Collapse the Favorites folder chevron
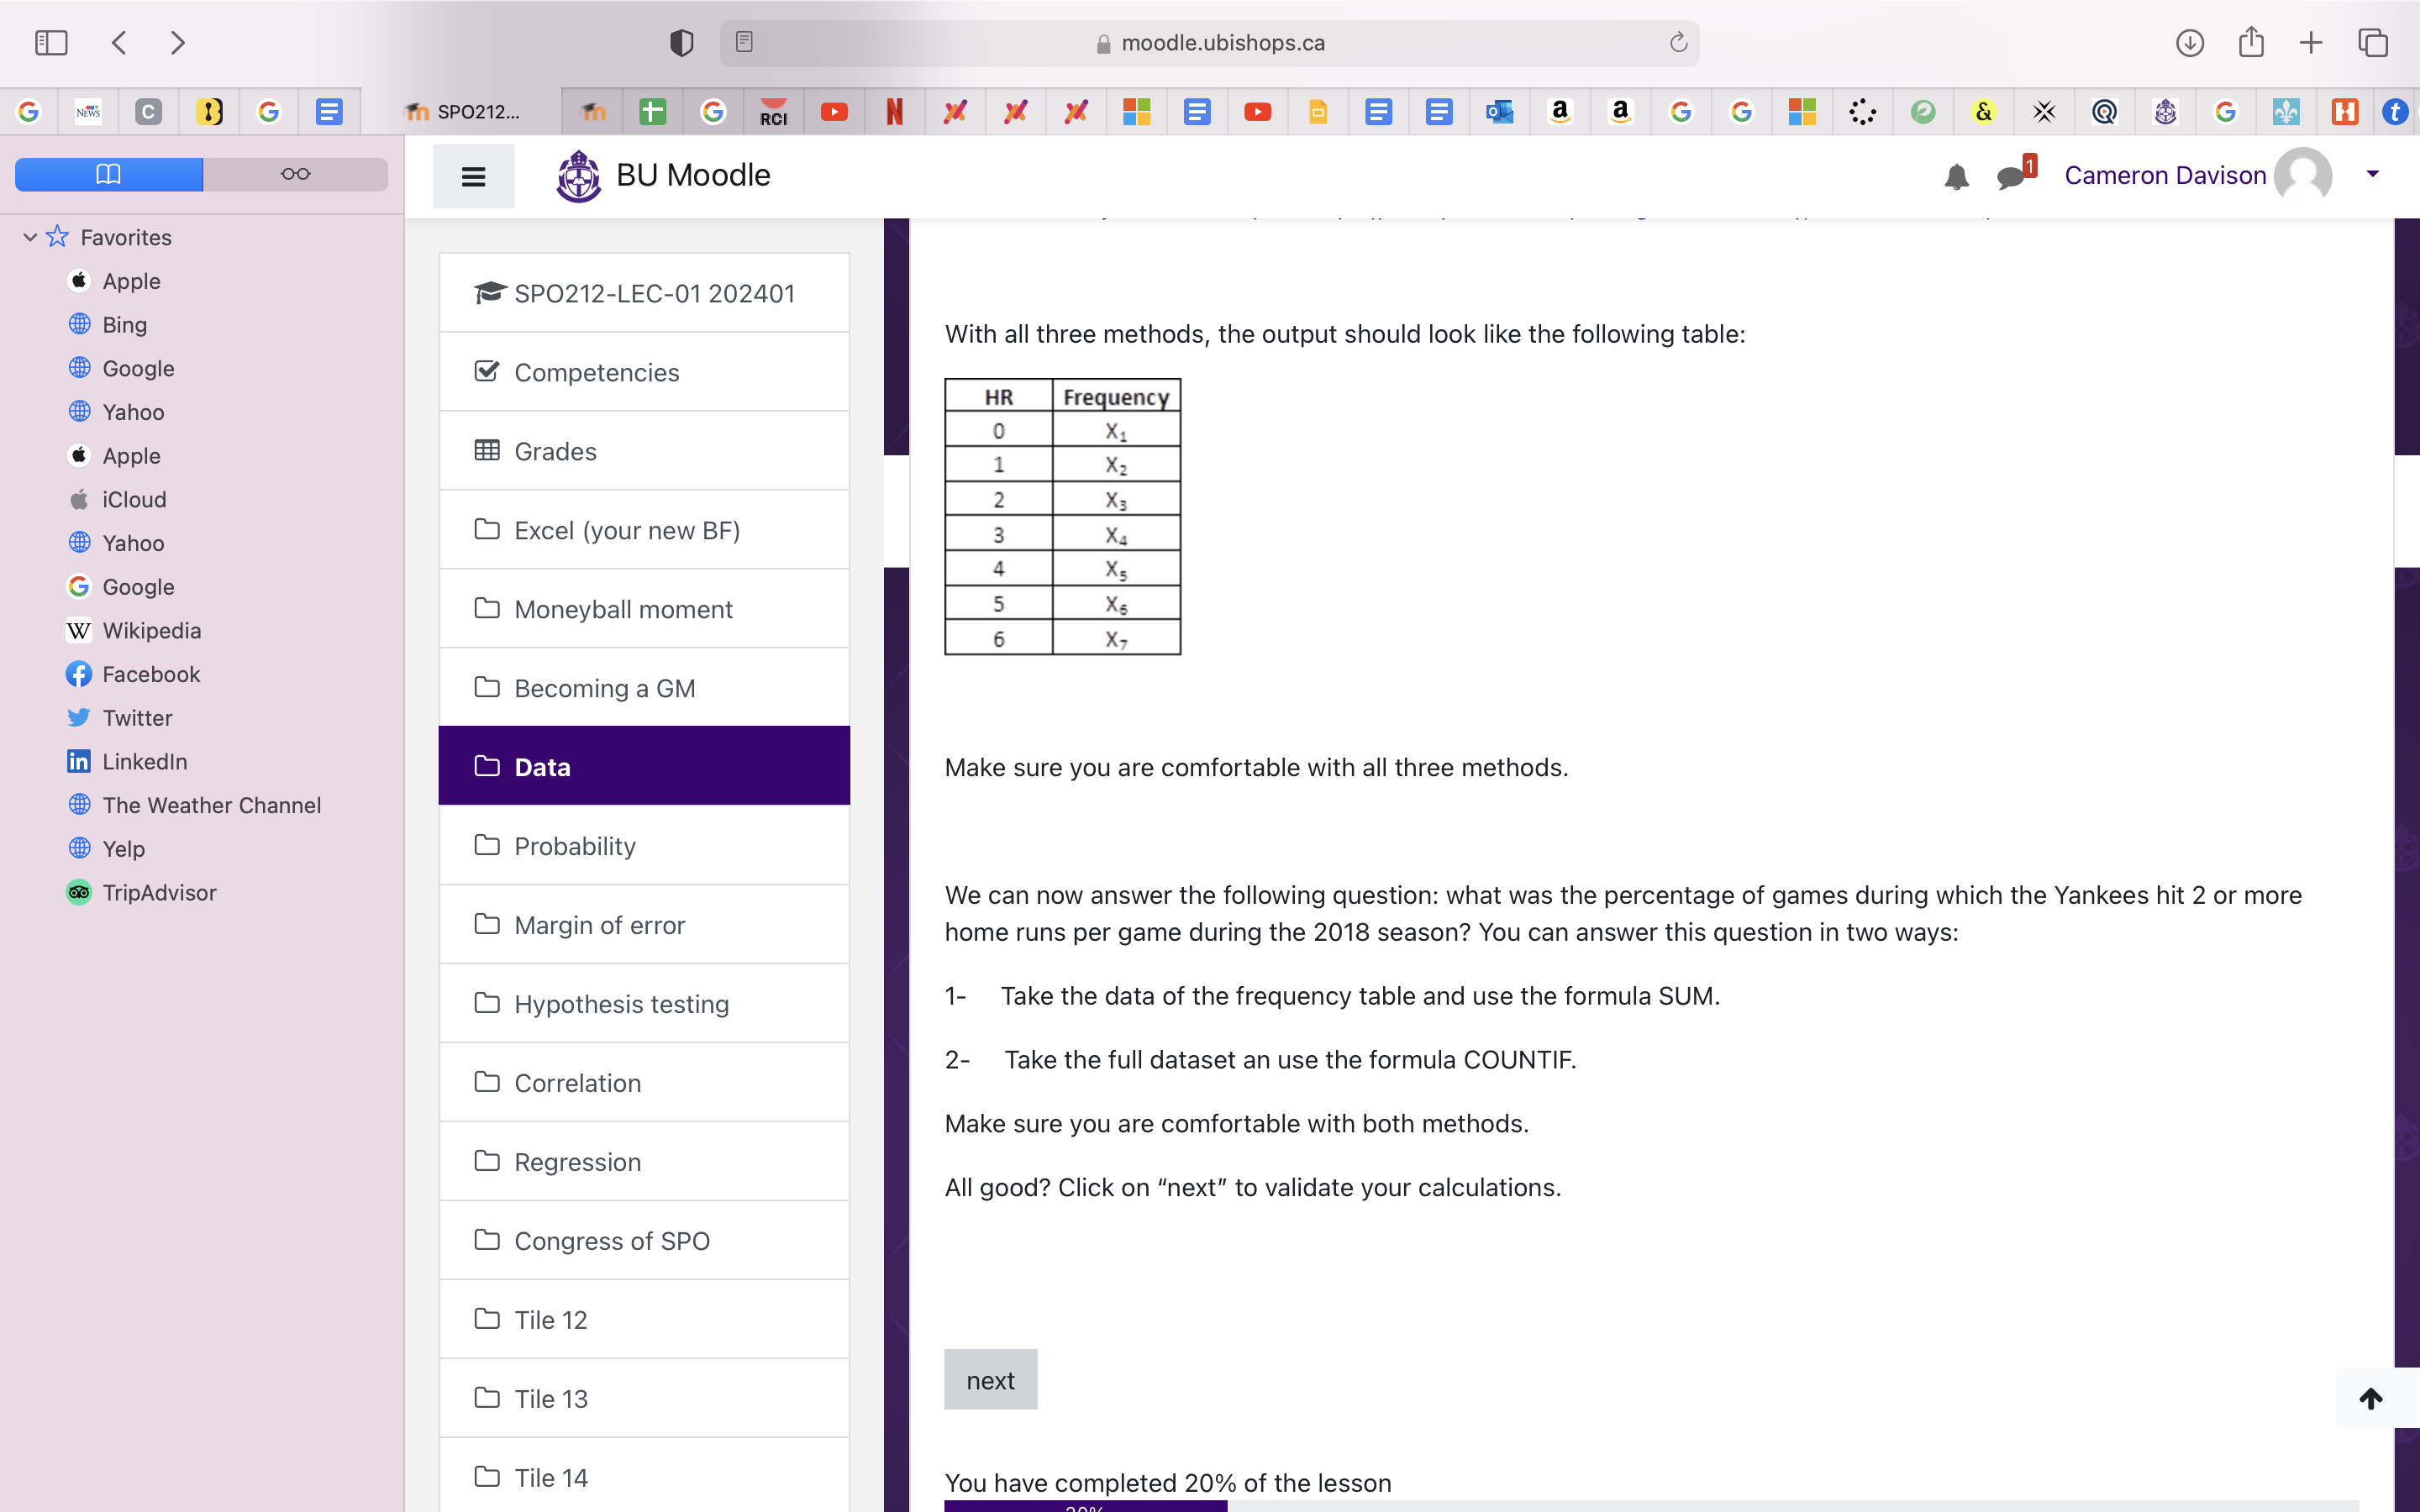The height and width of the screenshot is (1512, 2420). [30, 237]
